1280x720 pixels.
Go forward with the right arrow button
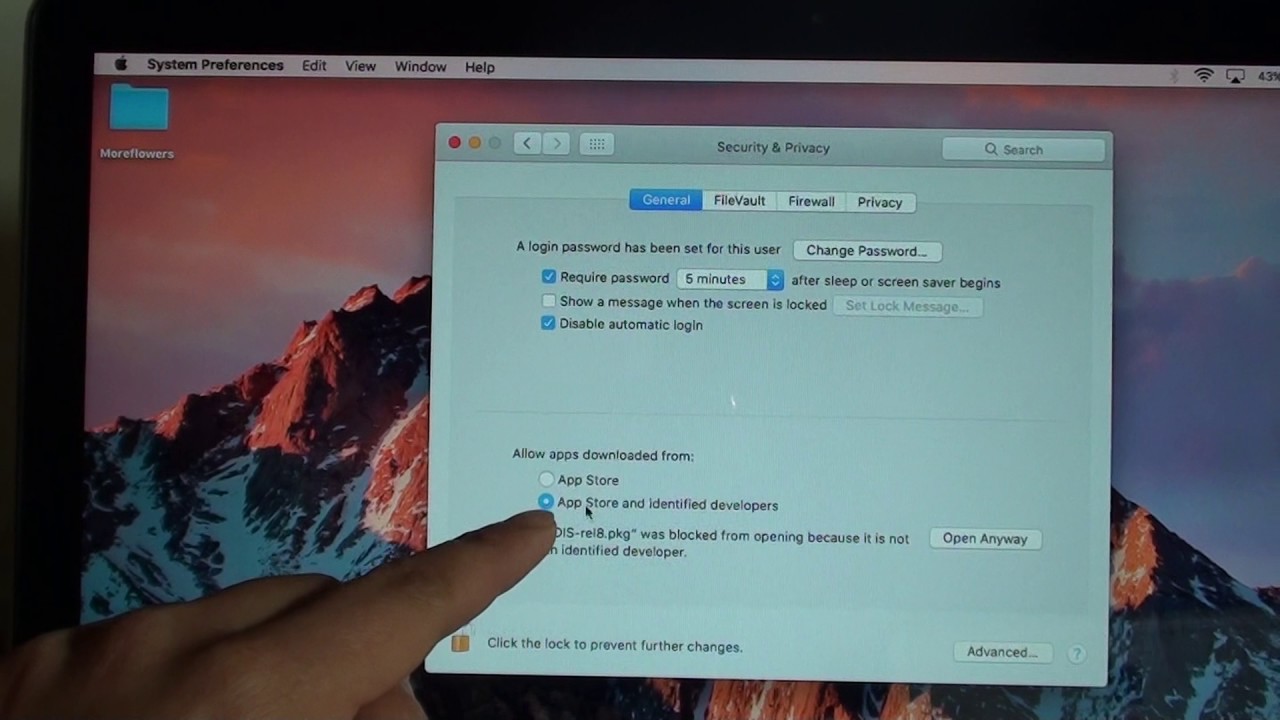pyautogui.click(x=557, y=144)
